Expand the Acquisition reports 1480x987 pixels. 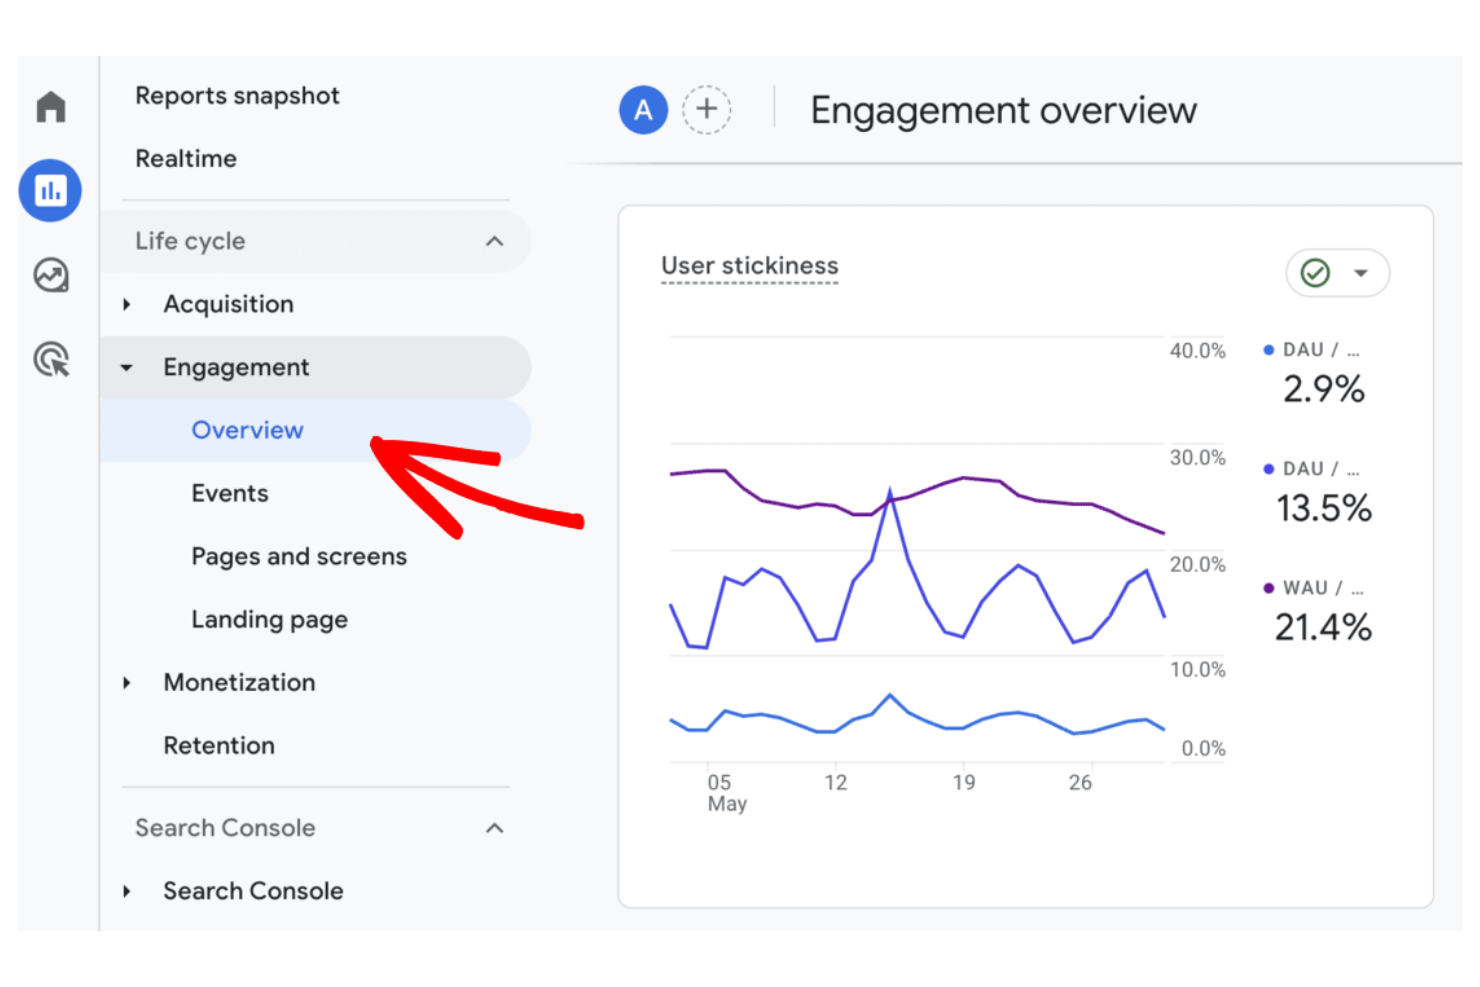point(127,304)
